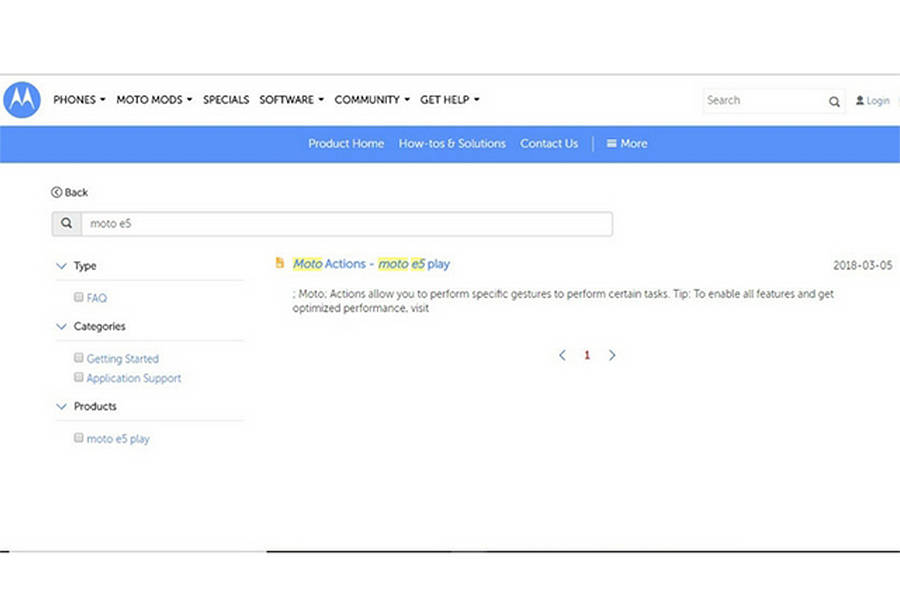
Task: Click the magnifier icon in the top search box
Action: click(x=834, y=101)
